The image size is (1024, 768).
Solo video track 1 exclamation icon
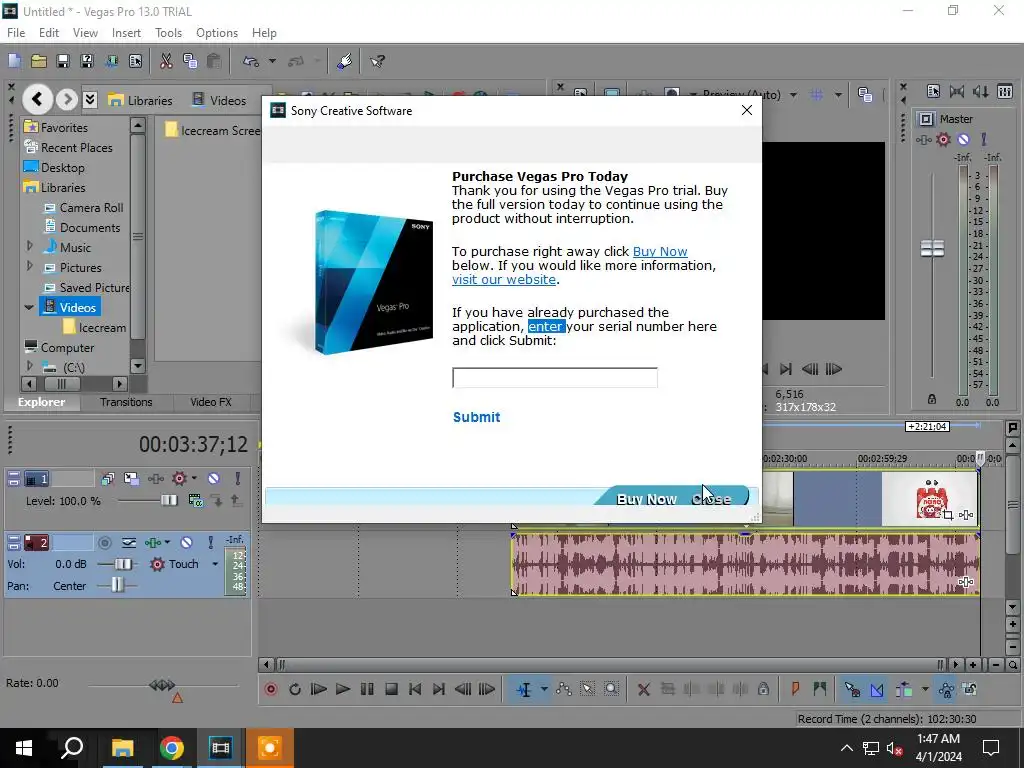click(x=238, y=479)
